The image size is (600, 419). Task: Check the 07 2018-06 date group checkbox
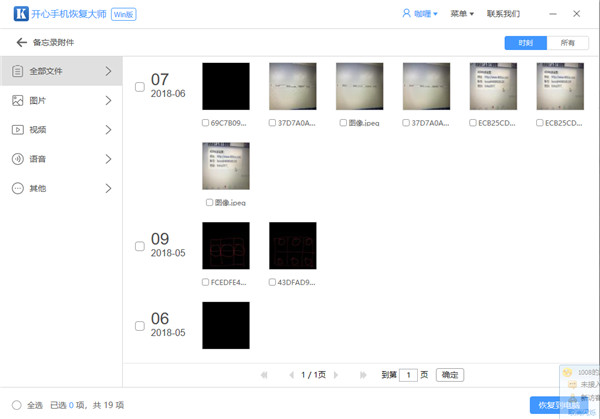pos(140,87)
